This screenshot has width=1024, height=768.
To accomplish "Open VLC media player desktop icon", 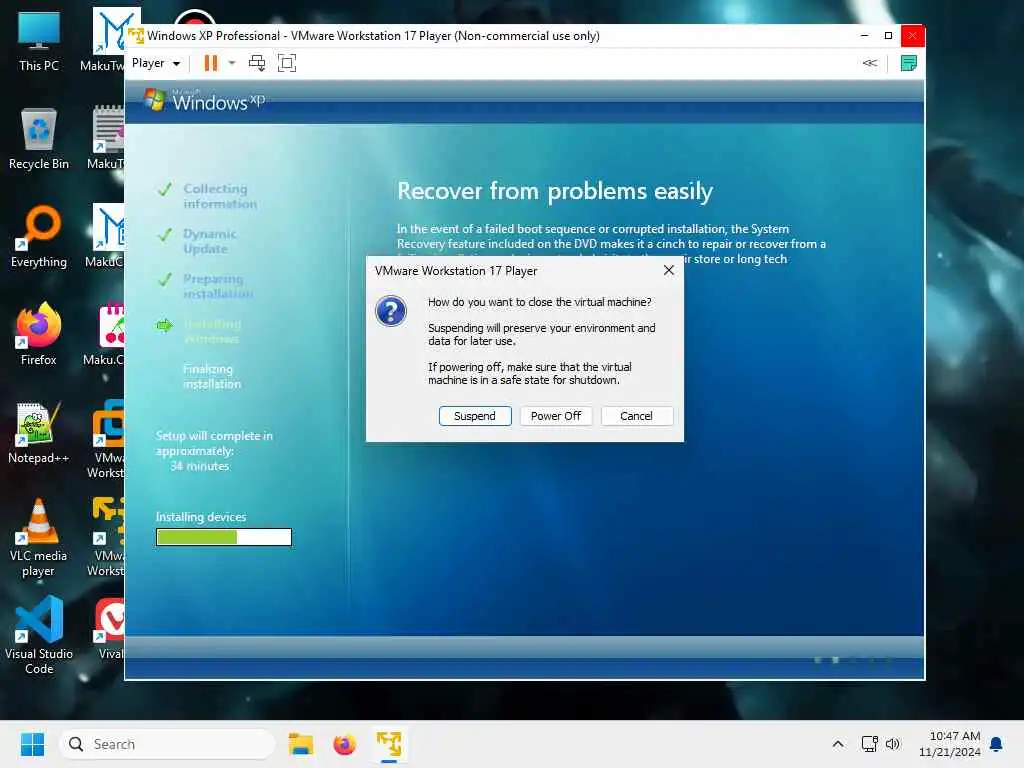I will [x=39, y=537].
